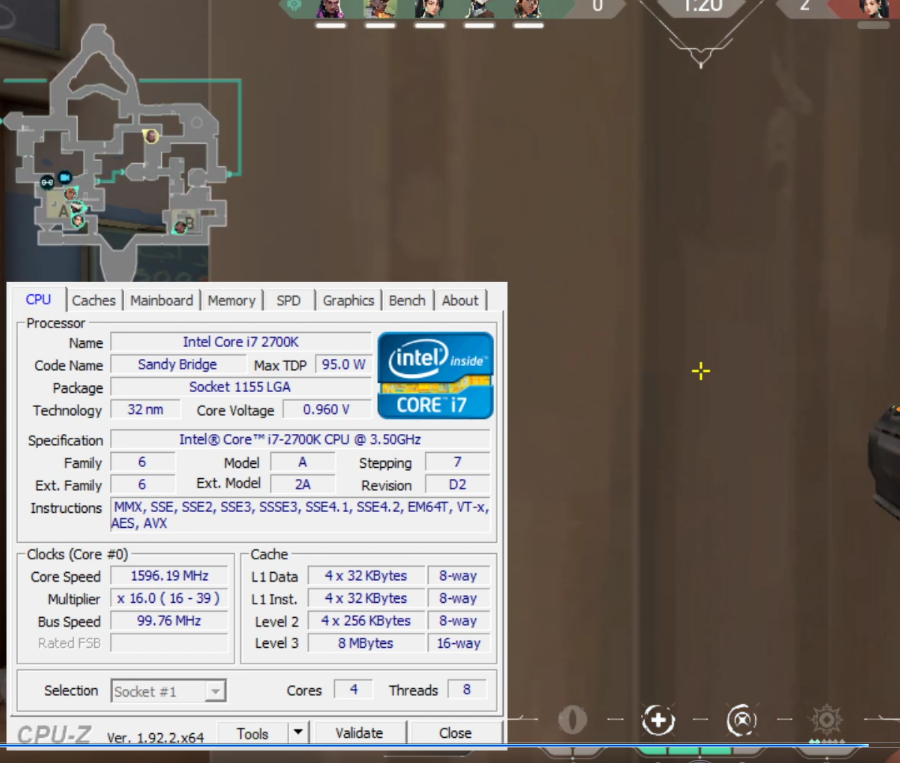Click the Level 2 cache 4 x 256 KBytes value
The width and height of the screenshot is (900, 763).
[366, 621]
